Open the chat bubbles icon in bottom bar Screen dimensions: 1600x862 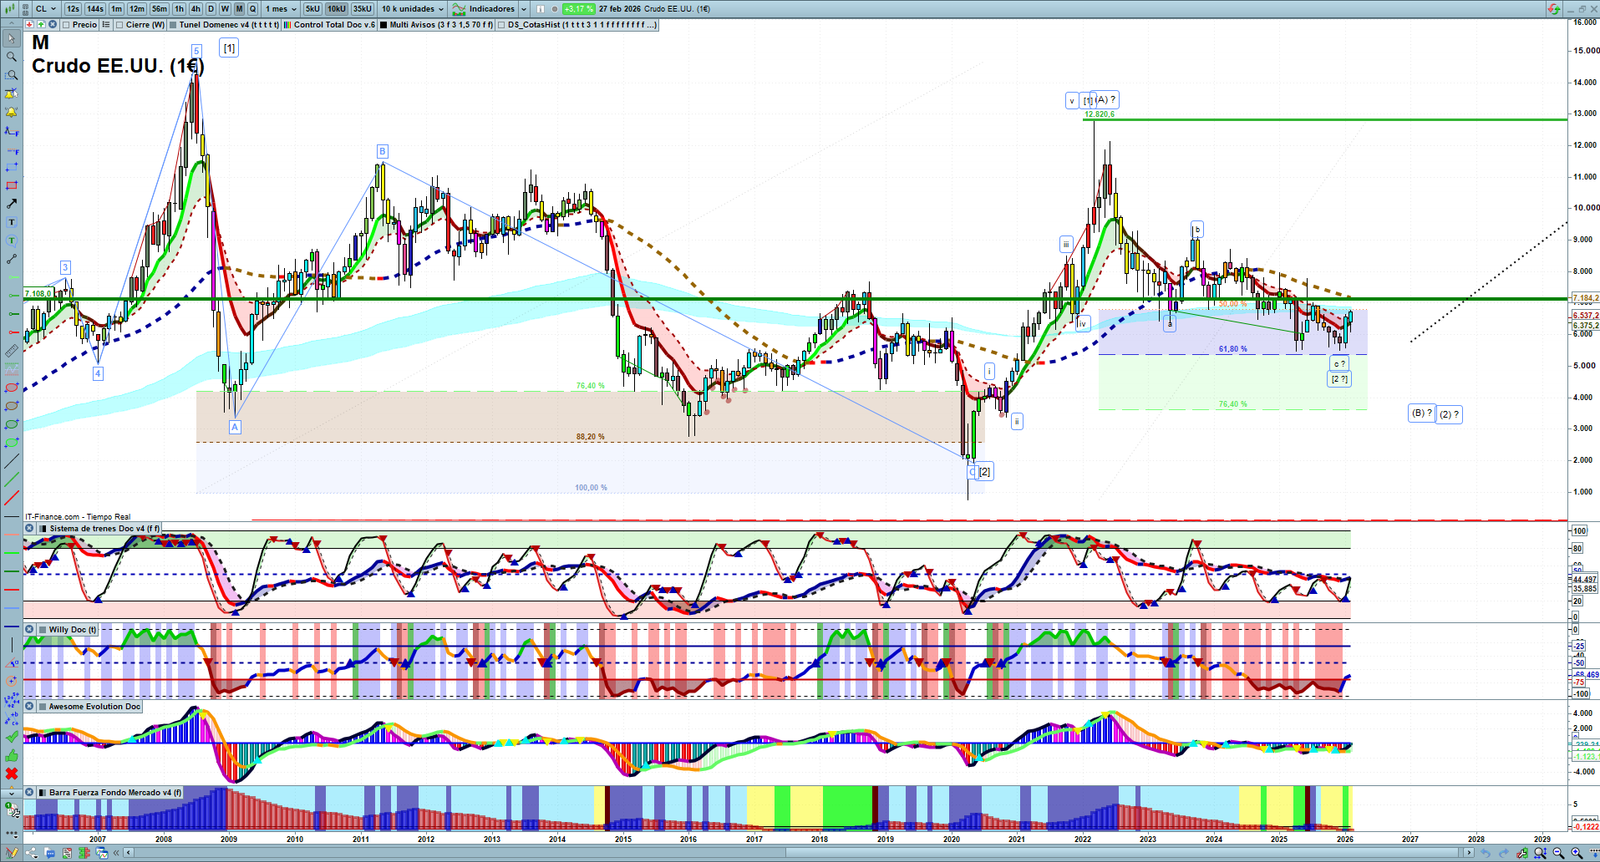coord(50,853)
